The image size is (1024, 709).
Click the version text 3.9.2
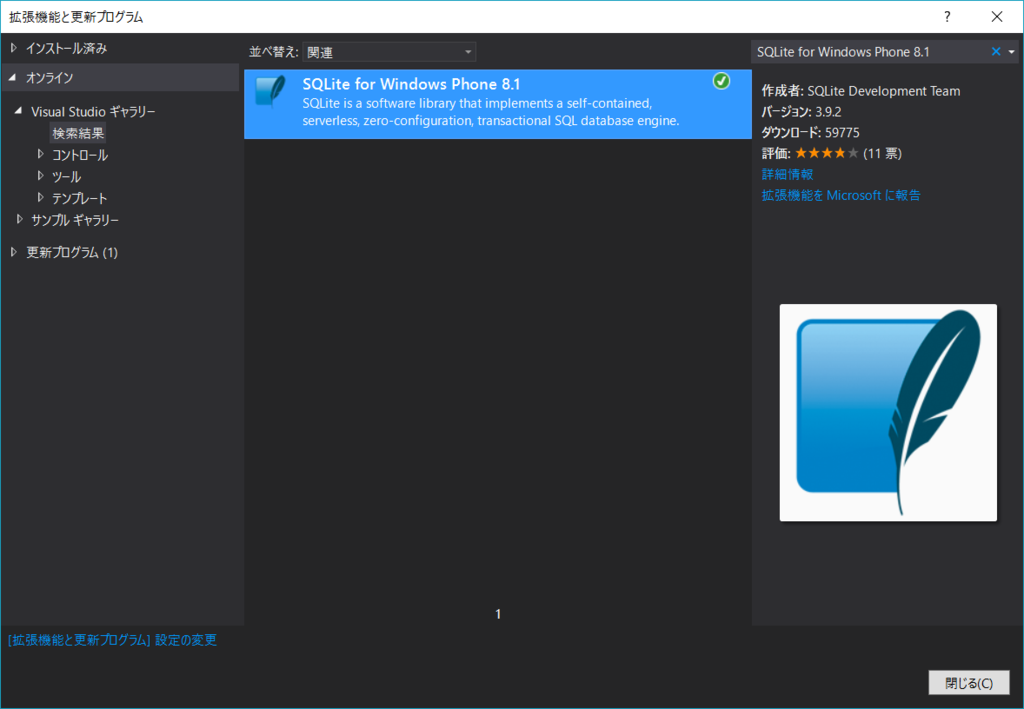click(x=828, y=112)
